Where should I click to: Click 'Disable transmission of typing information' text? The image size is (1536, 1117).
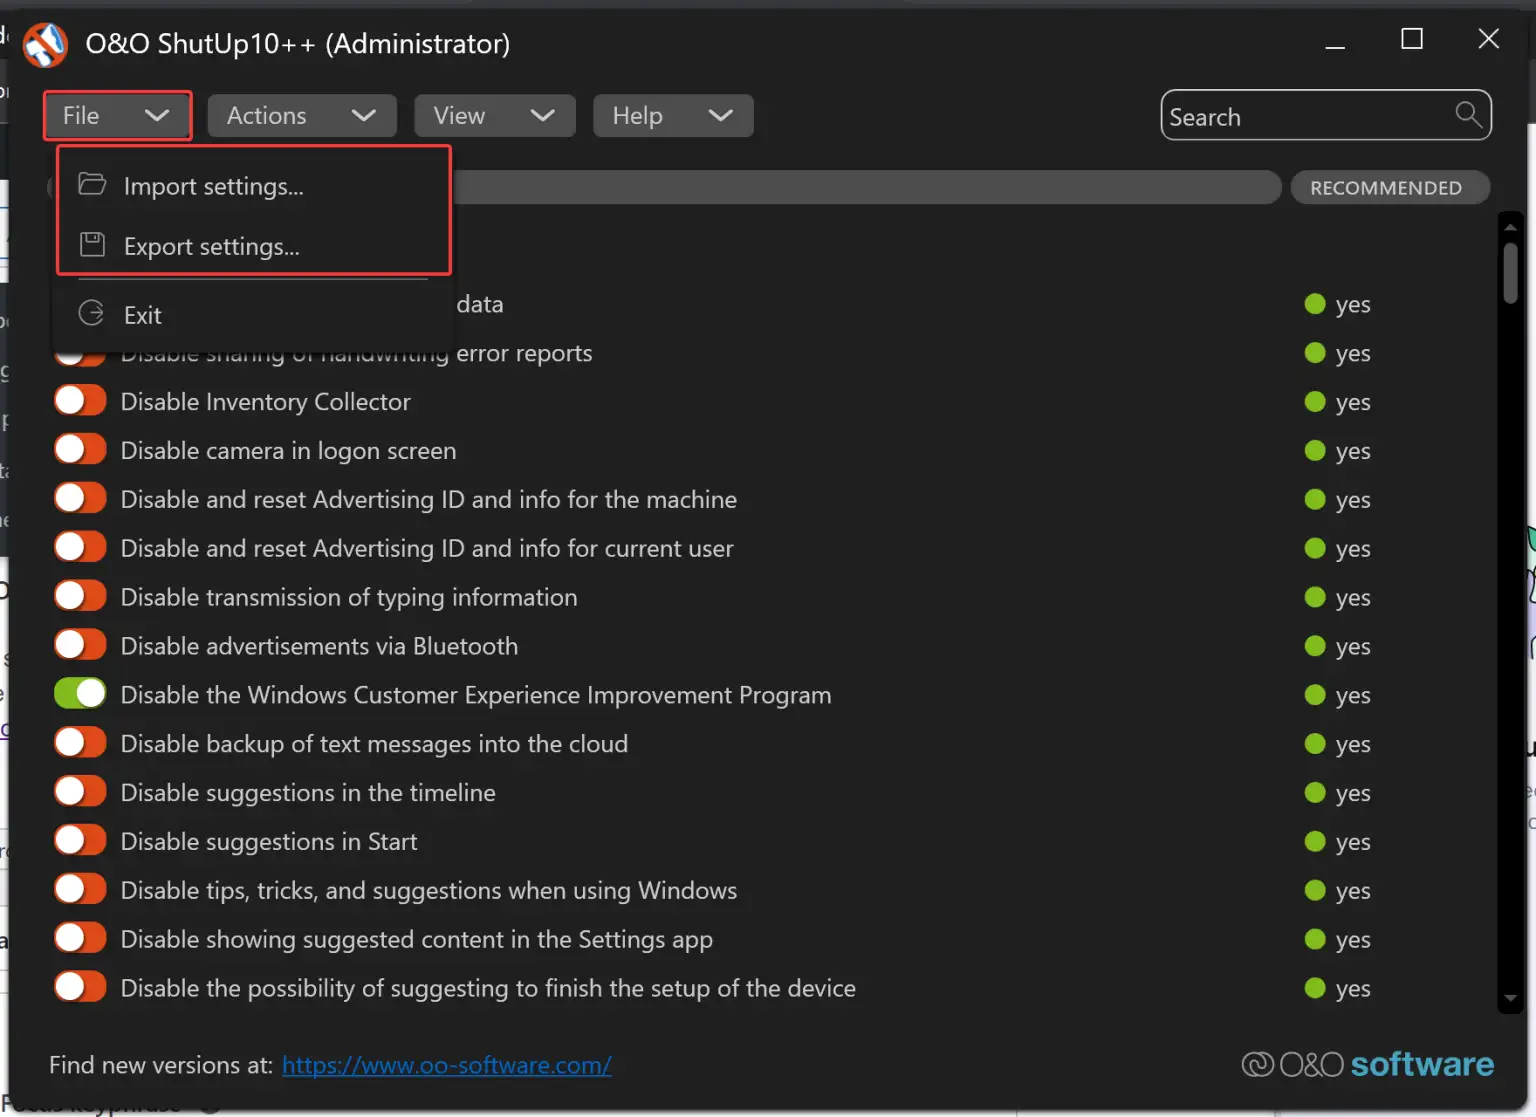349,597
